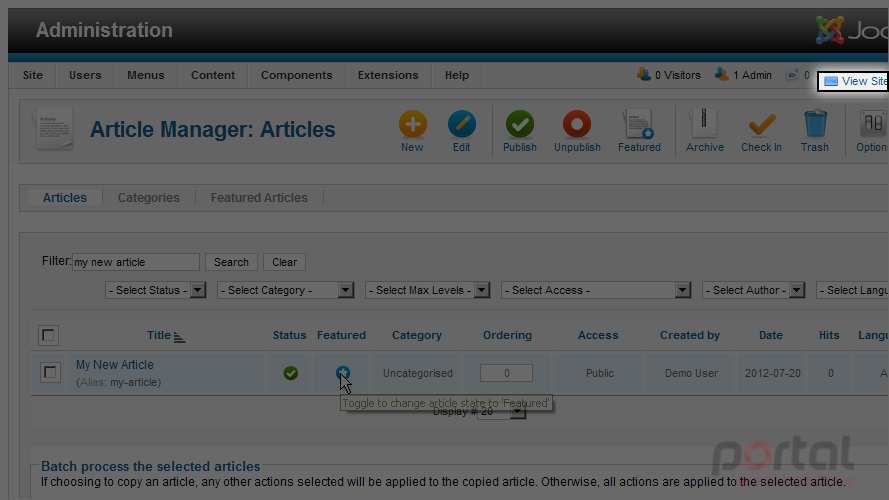The height and width of the screenshot is (500, 889).
Task: Click the ordering value field showing 0
Action: pos(506,373)
